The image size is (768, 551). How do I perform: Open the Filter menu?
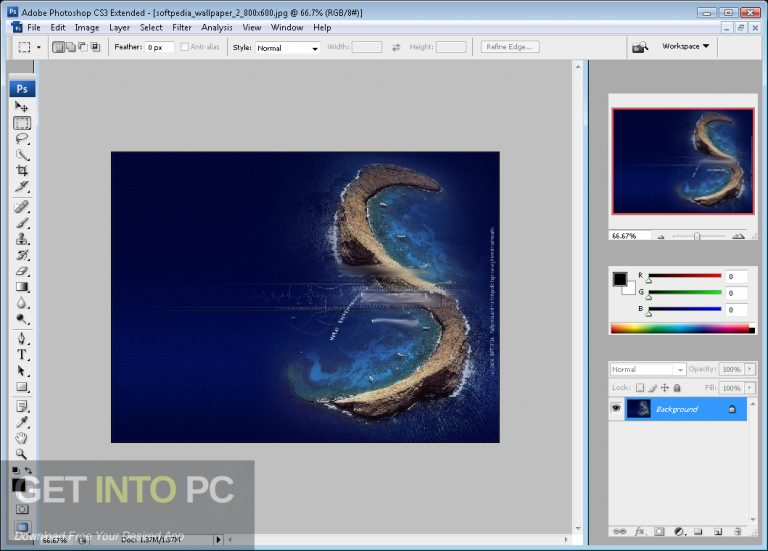click(x=182, y=27)
